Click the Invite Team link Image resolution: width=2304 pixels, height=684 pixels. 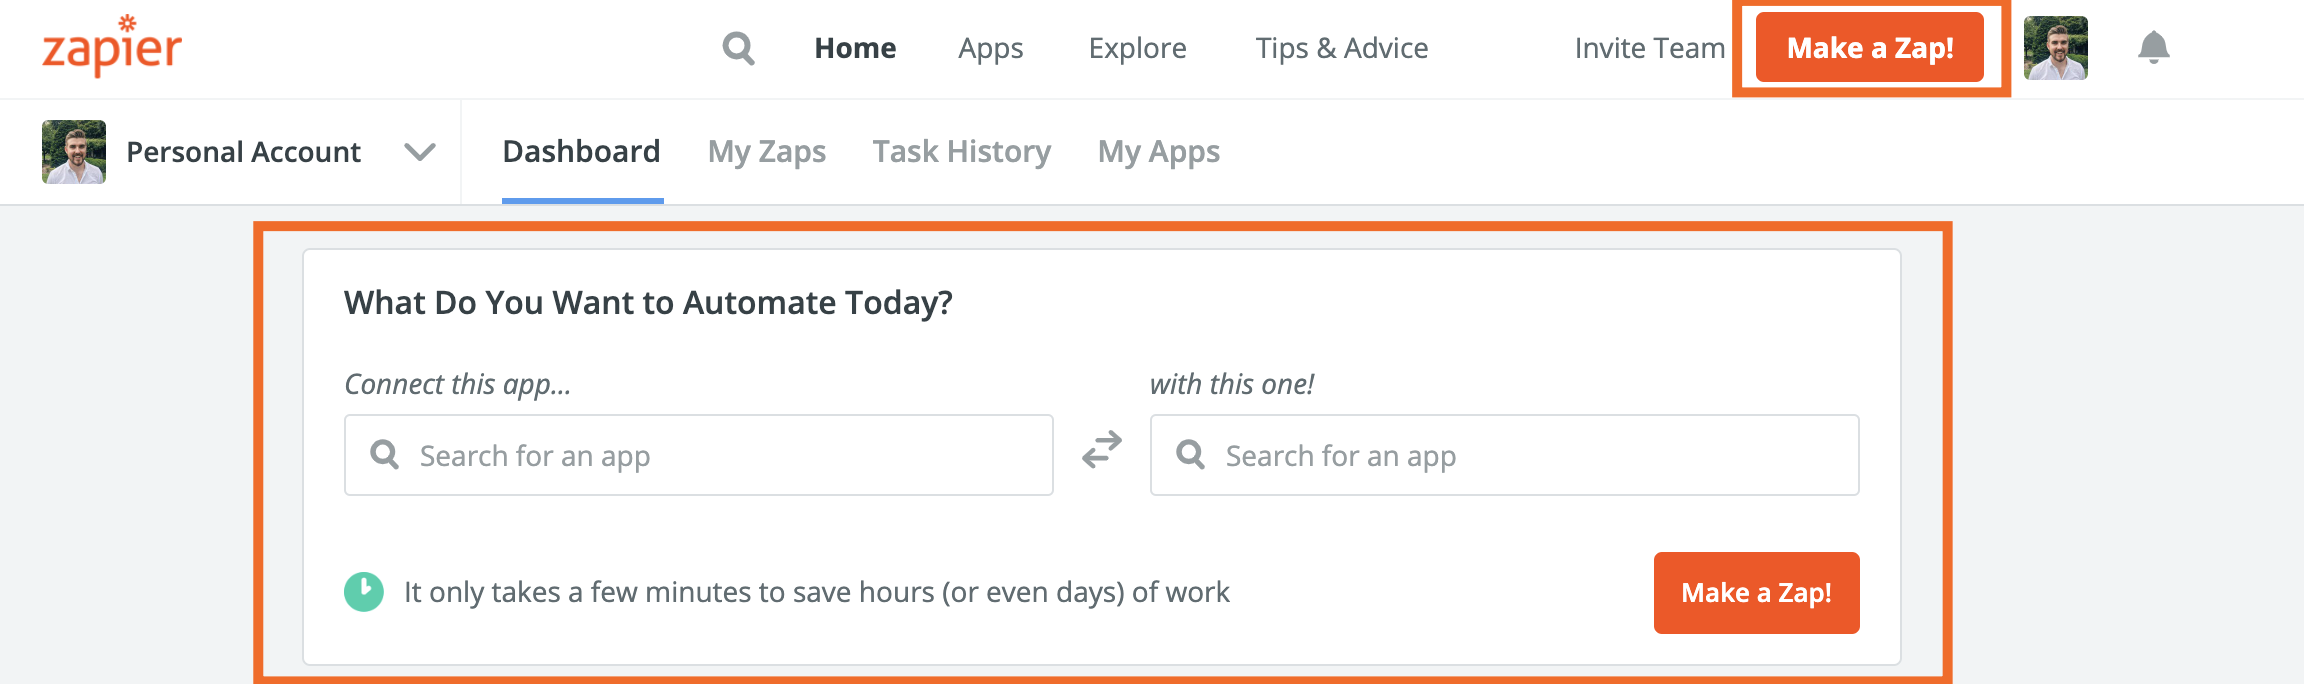(1649, 48)
